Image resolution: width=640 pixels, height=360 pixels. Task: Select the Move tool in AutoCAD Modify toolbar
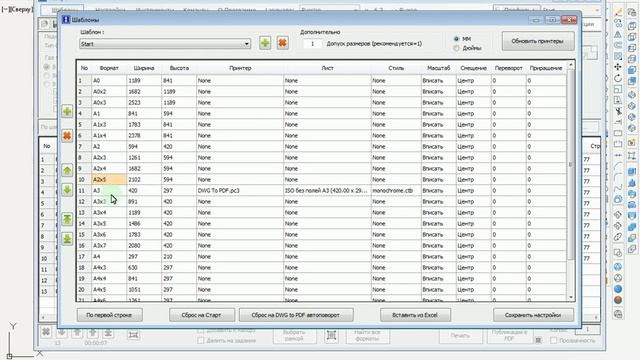point(618,67)
